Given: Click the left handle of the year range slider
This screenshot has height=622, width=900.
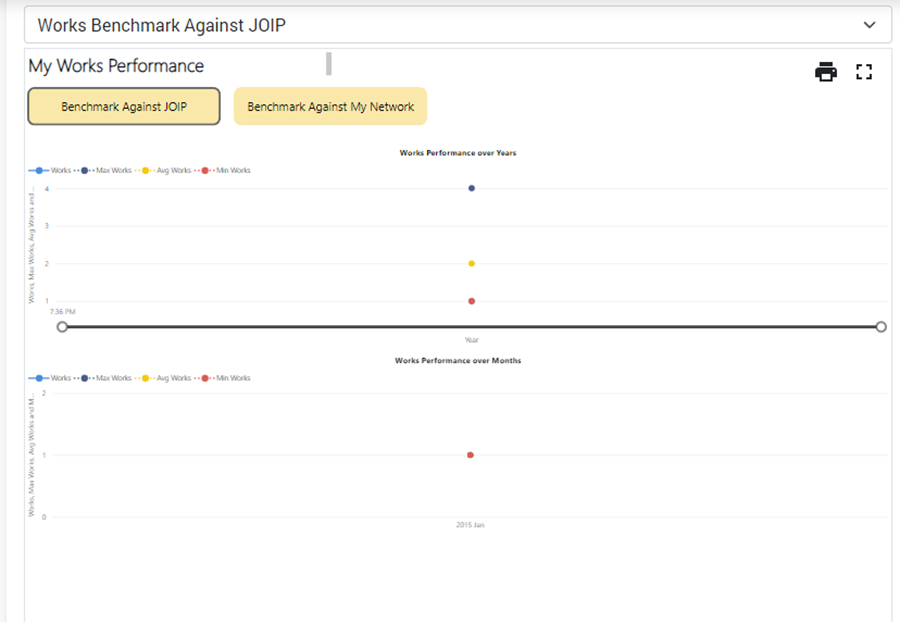Looking at the screenshot, I should pyautogui.click(x=62, y=327).
